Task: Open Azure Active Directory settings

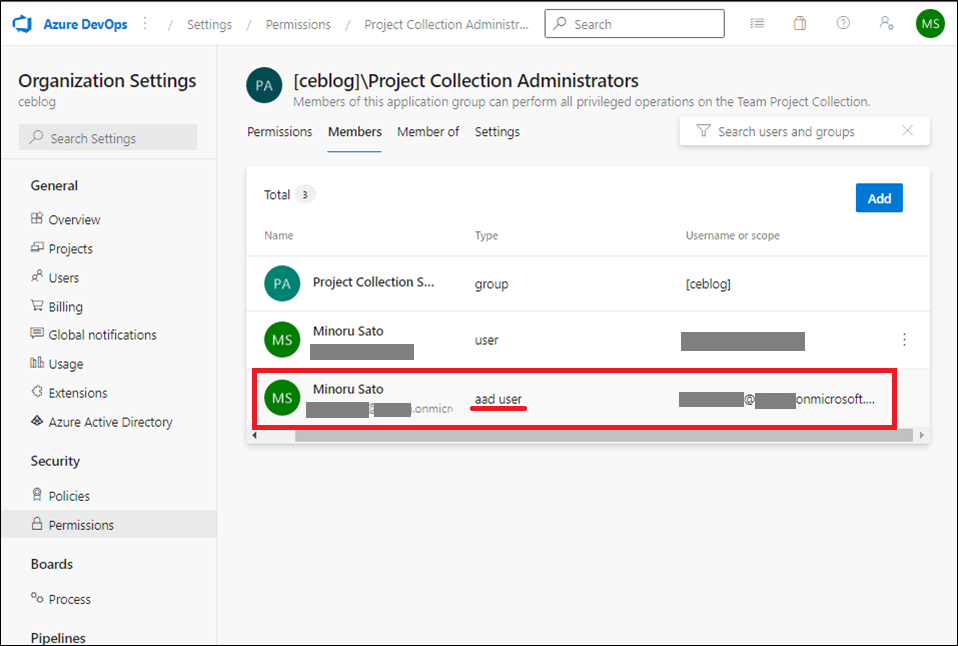Action: point(111,422)
